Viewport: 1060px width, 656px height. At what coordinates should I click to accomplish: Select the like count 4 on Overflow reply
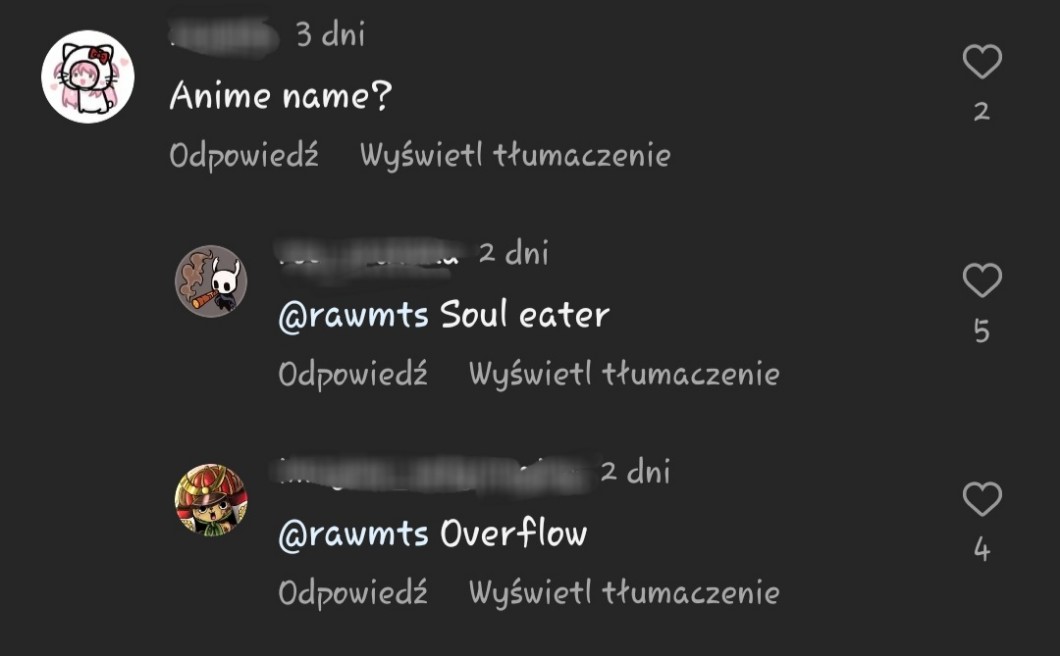click(982, 549)
